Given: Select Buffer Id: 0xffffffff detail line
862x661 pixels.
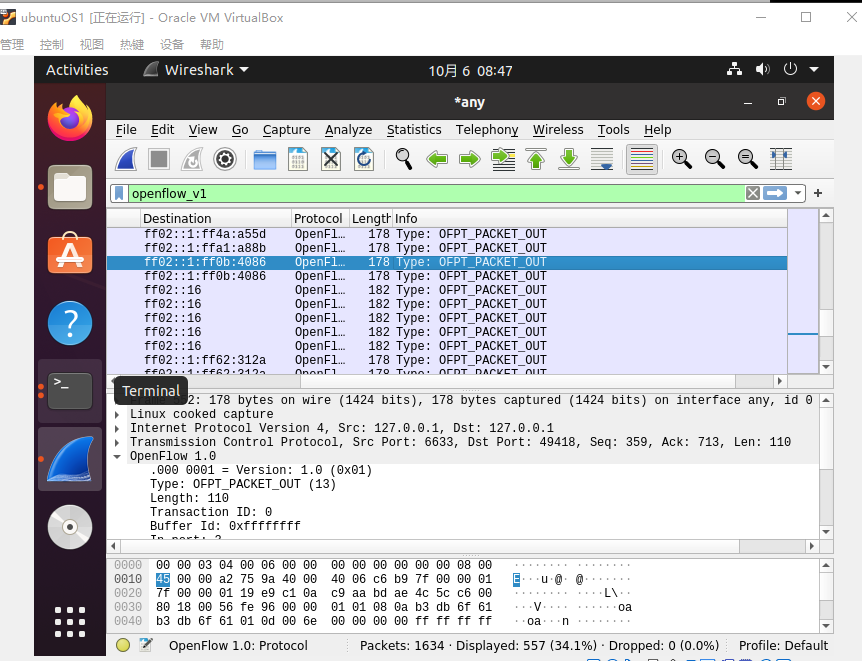Looking at the screenshot, I should point(225,526).
